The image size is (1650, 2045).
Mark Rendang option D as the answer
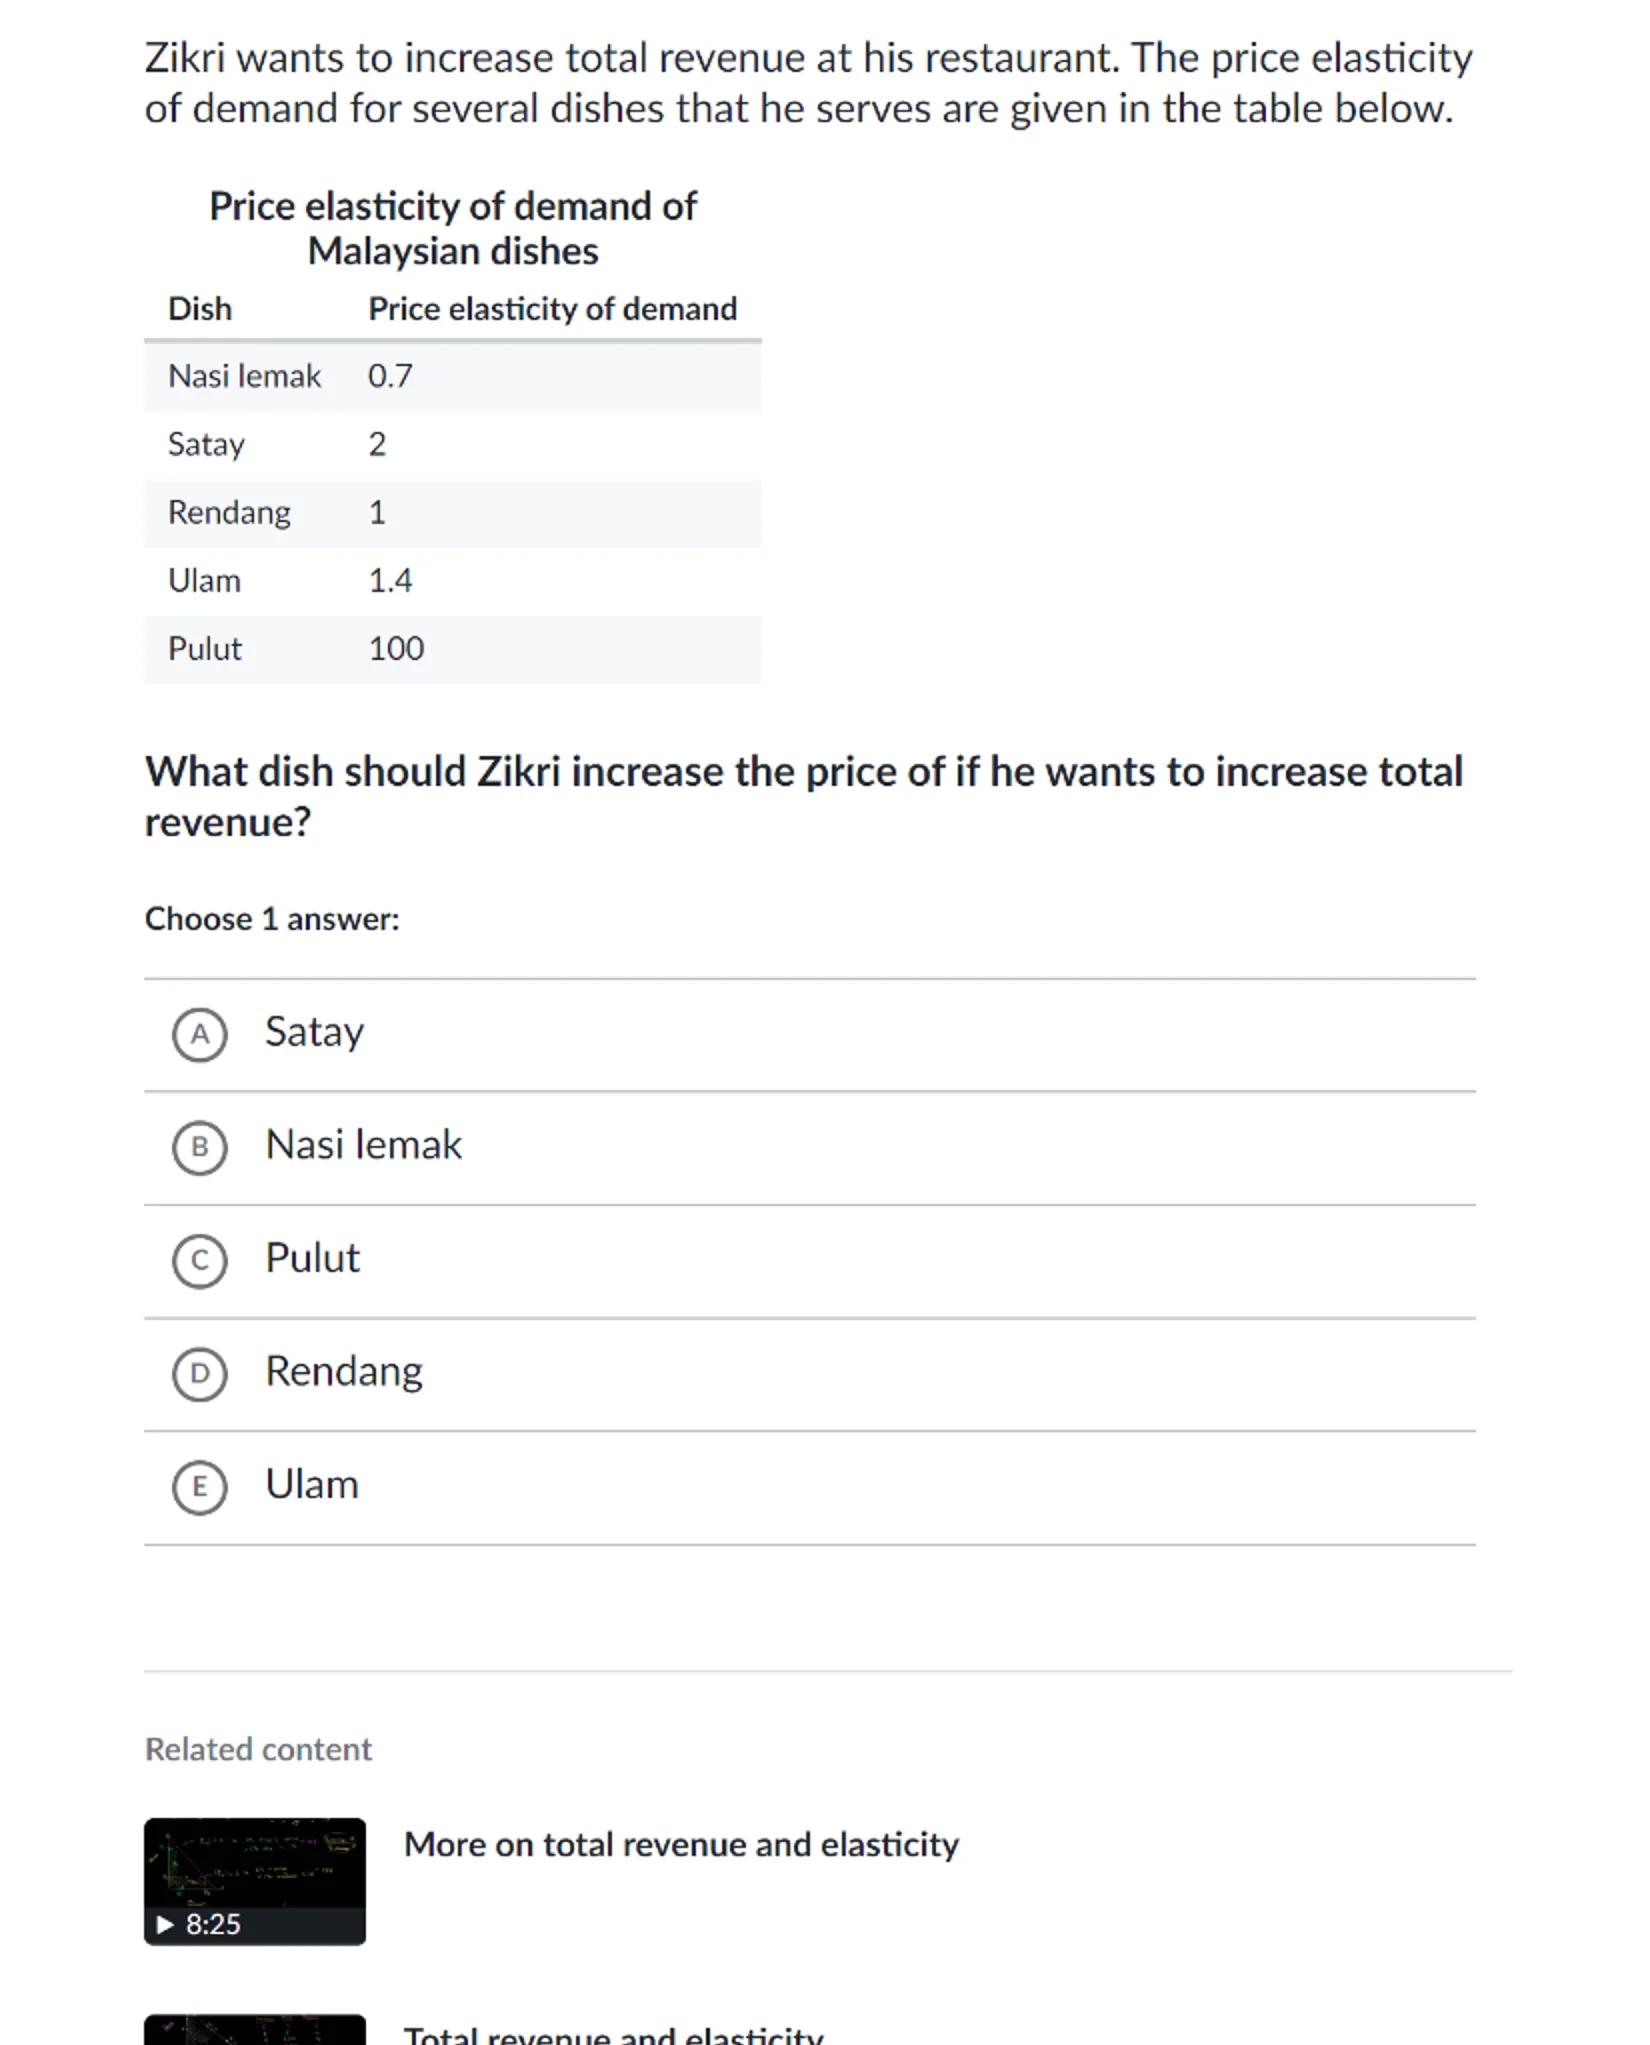[x=200, y=1373]
